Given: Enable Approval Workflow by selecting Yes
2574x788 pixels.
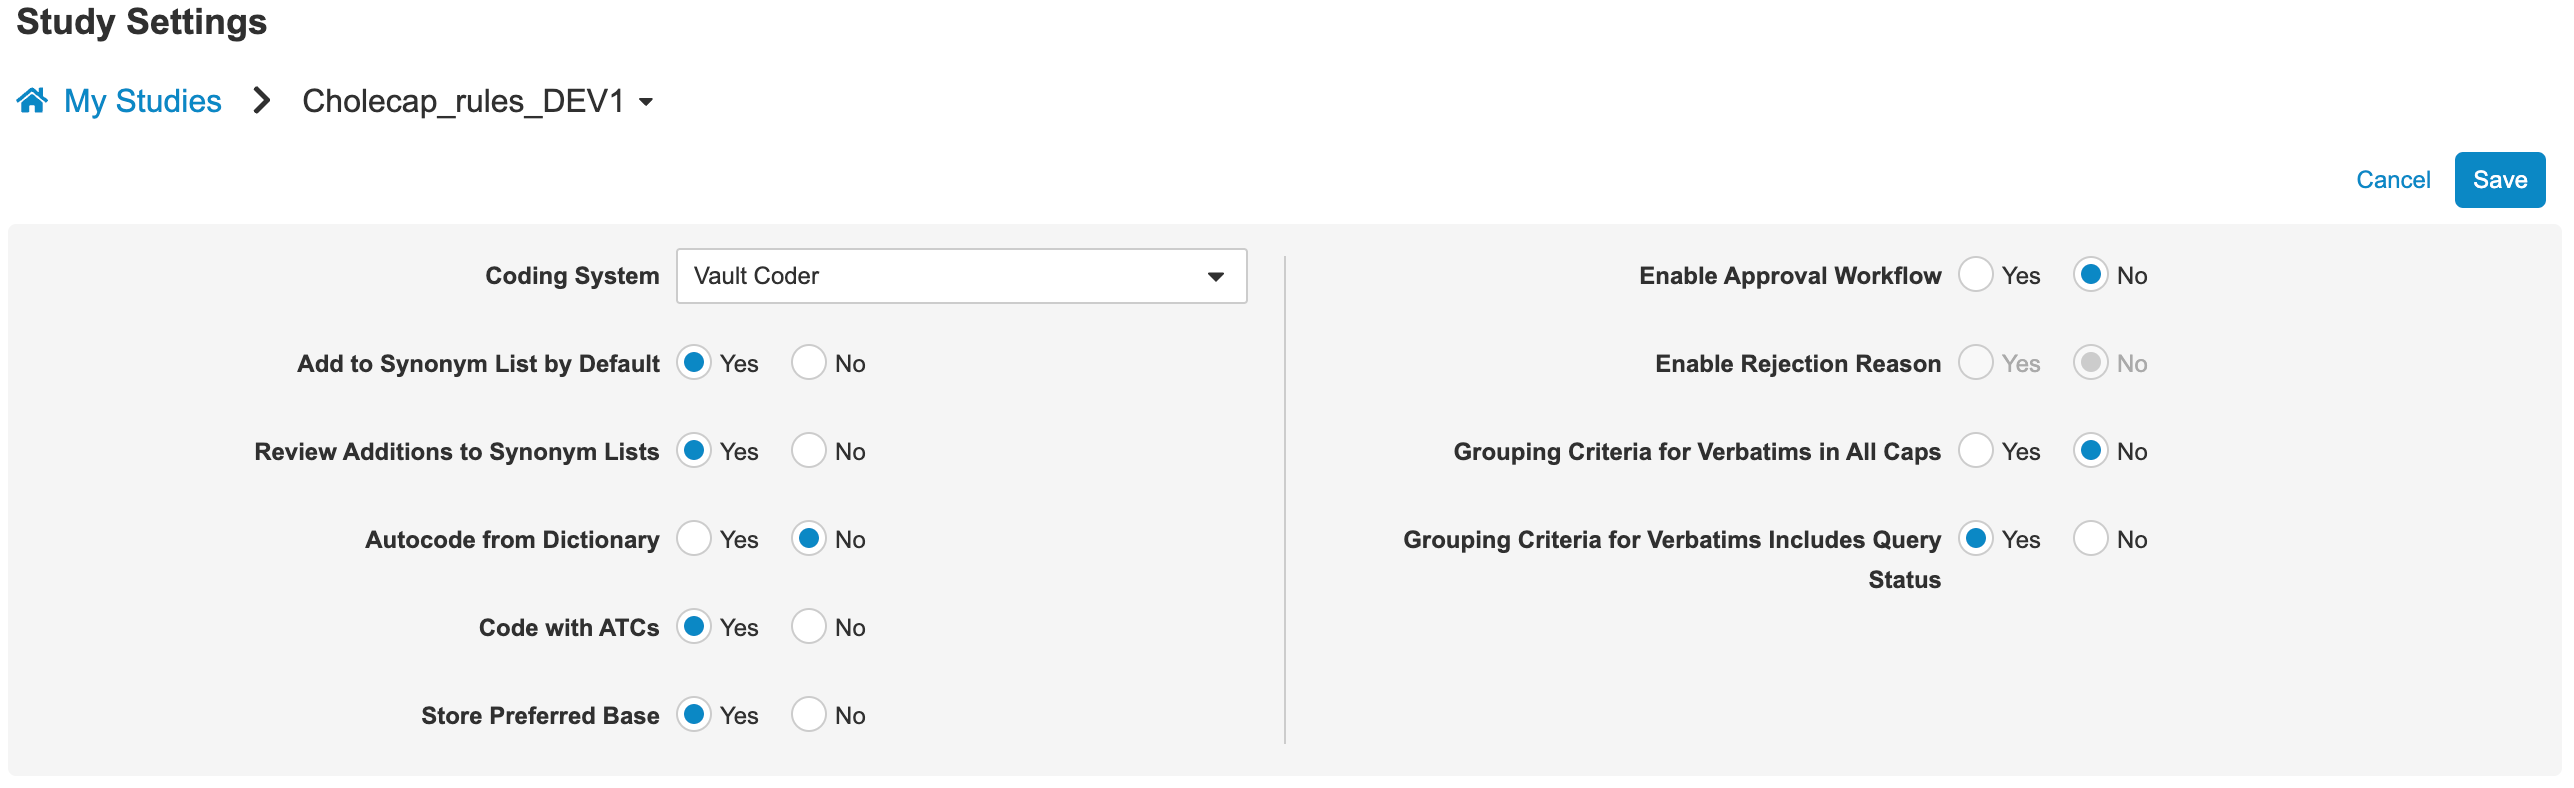Looking at the screenshot, I should [x=1975, y=275].
